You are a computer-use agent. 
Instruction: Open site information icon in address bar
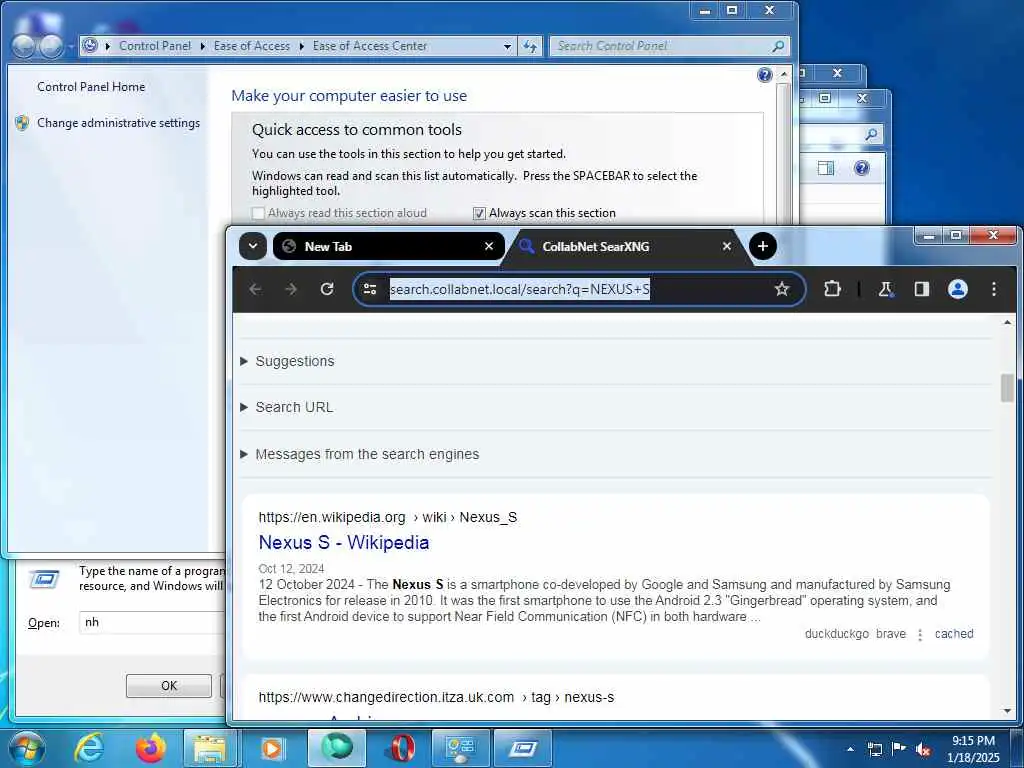[370, 289]
